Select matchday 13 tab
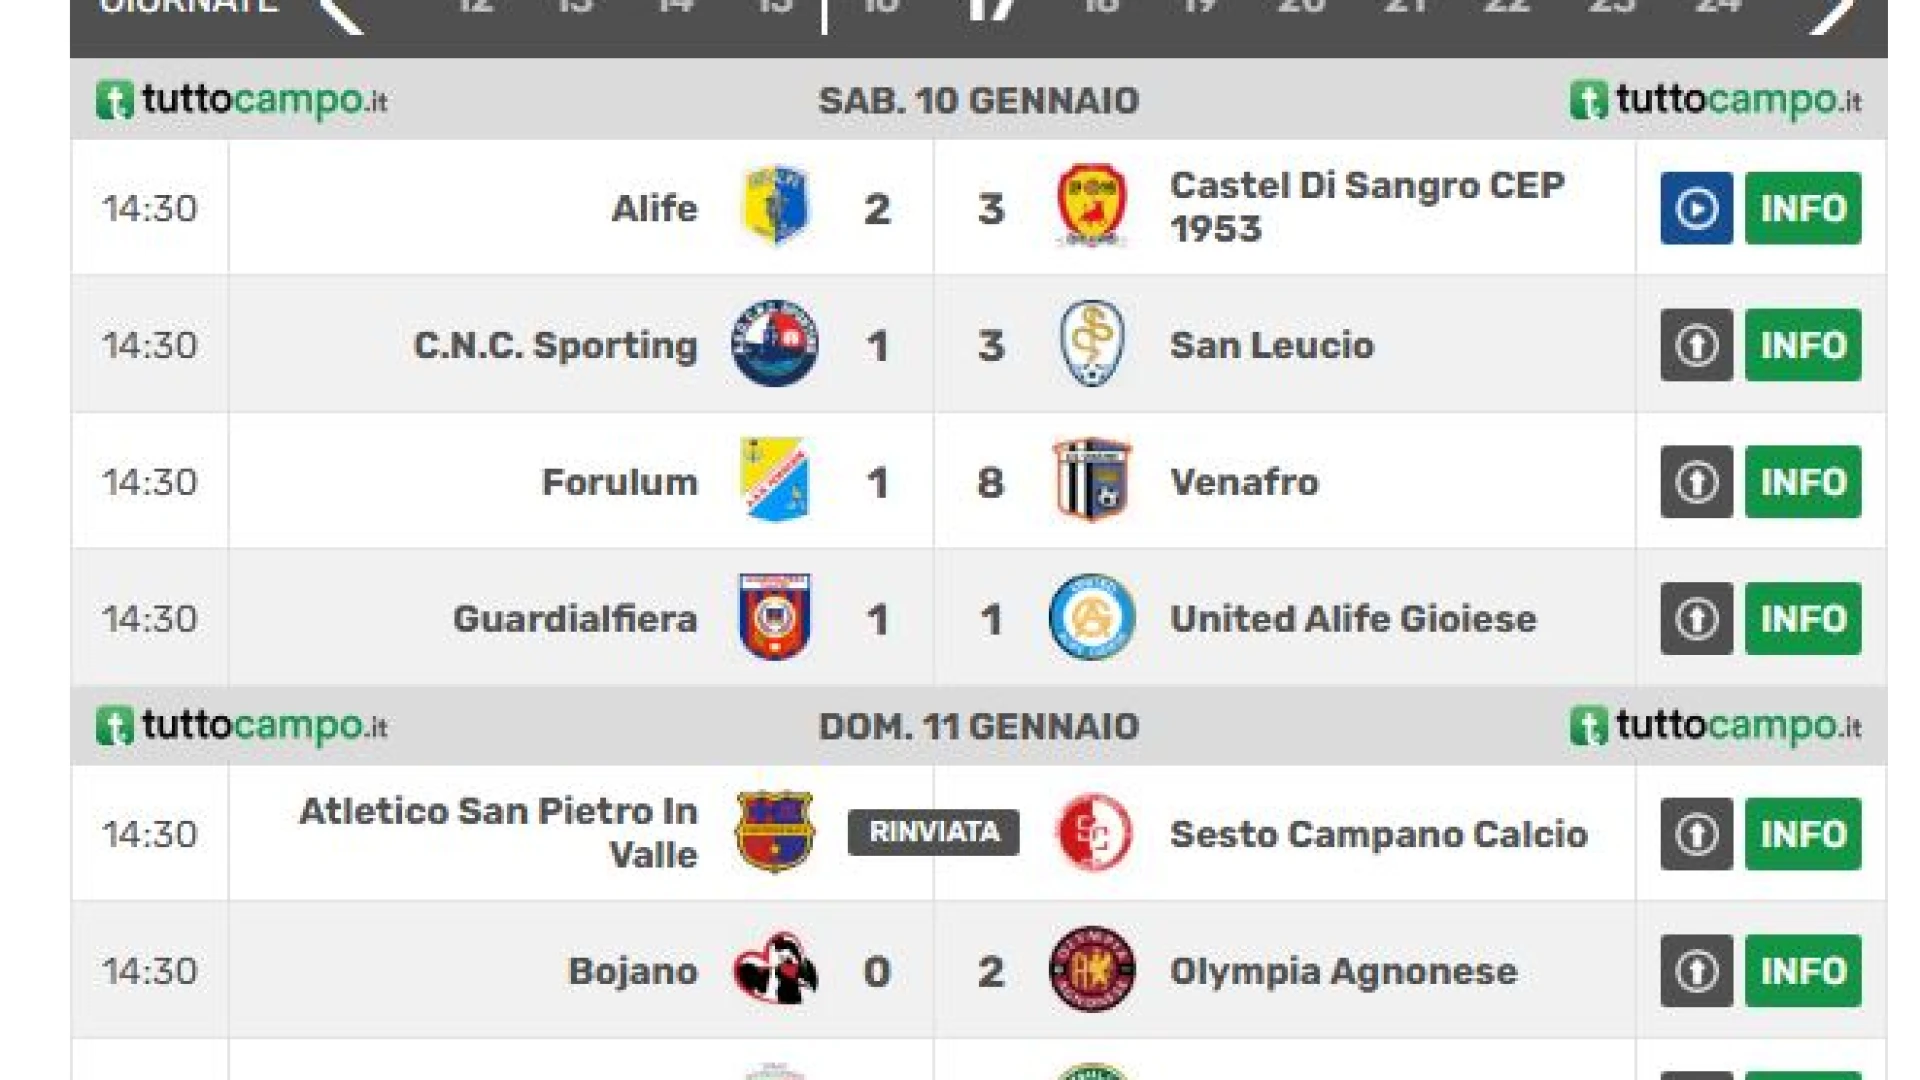The height and width of the screenshot is (1080, 1920). (575, 8)
